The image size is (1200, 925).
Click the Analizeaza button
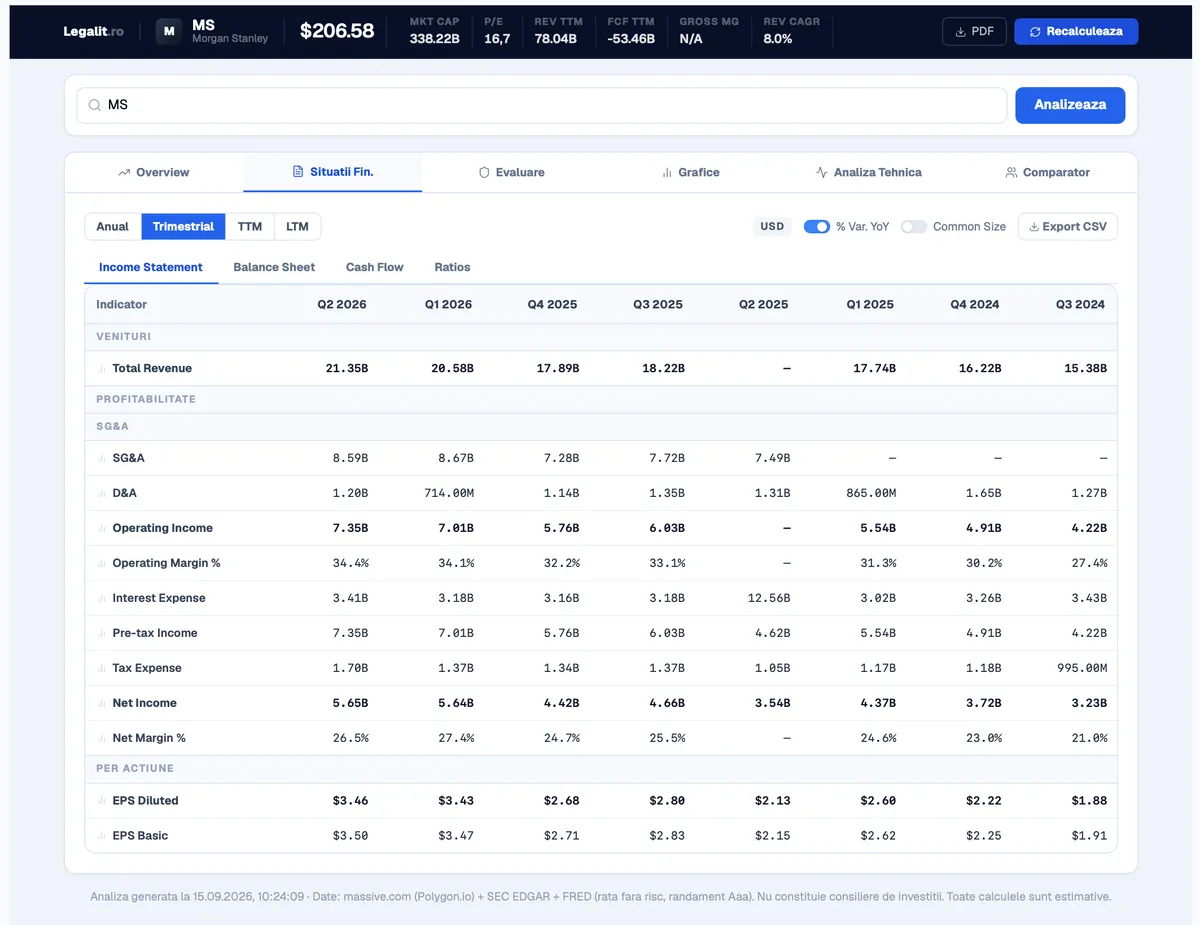point(1070,105)
